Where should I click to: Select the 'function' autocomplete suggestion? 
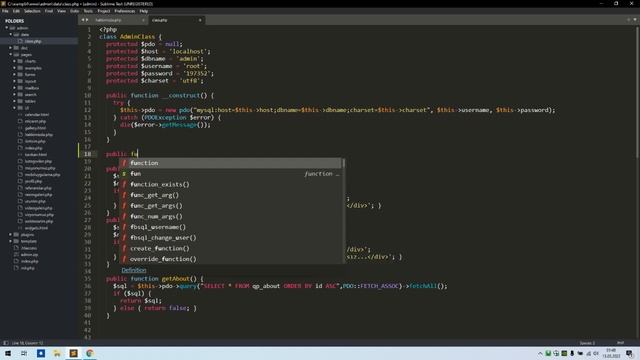click(231, 163)
